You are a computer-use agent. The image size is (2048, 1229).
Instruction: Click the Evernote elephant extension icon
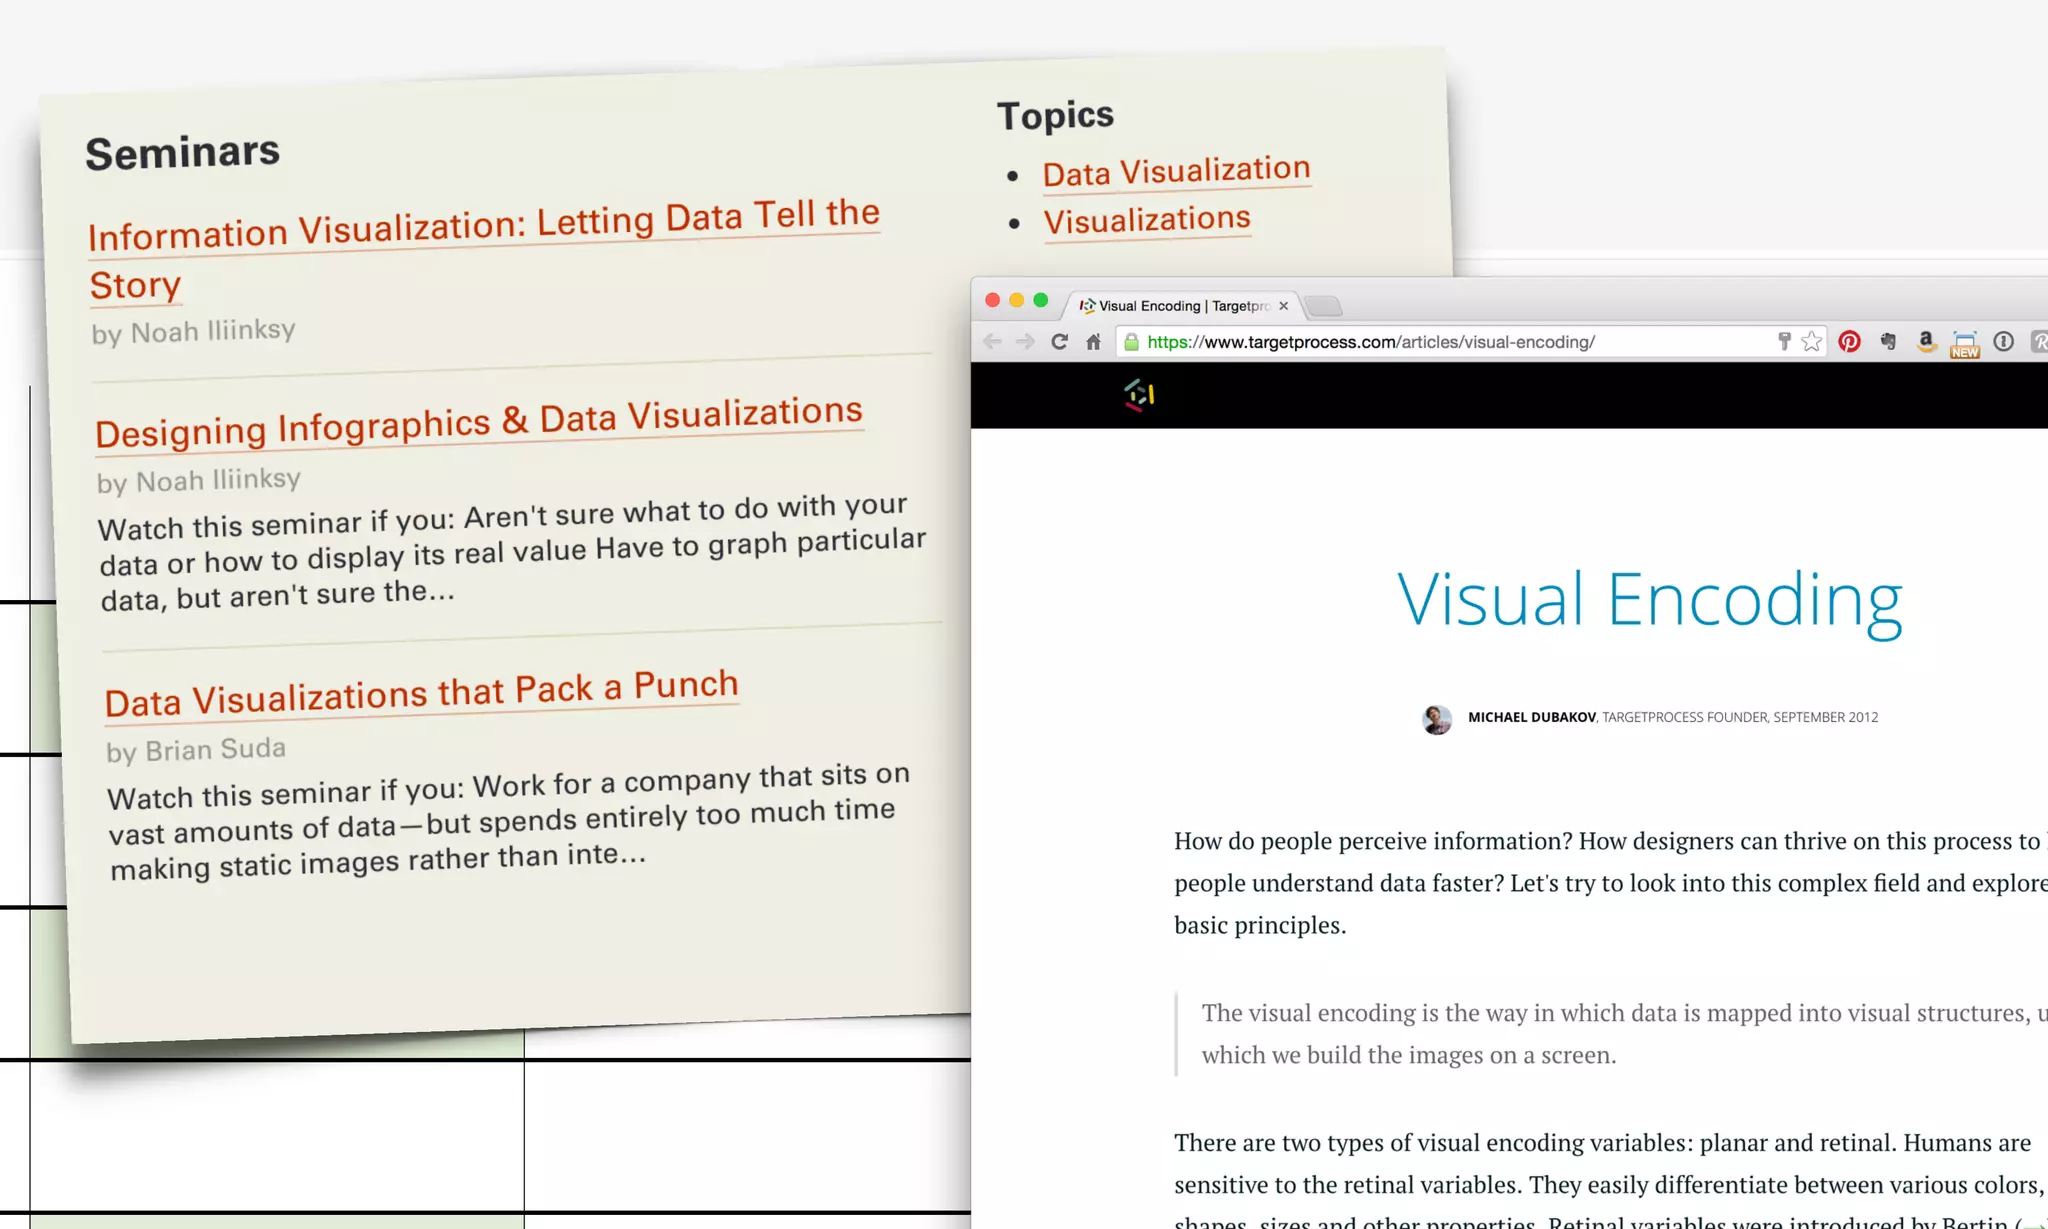click(1887, 342)
